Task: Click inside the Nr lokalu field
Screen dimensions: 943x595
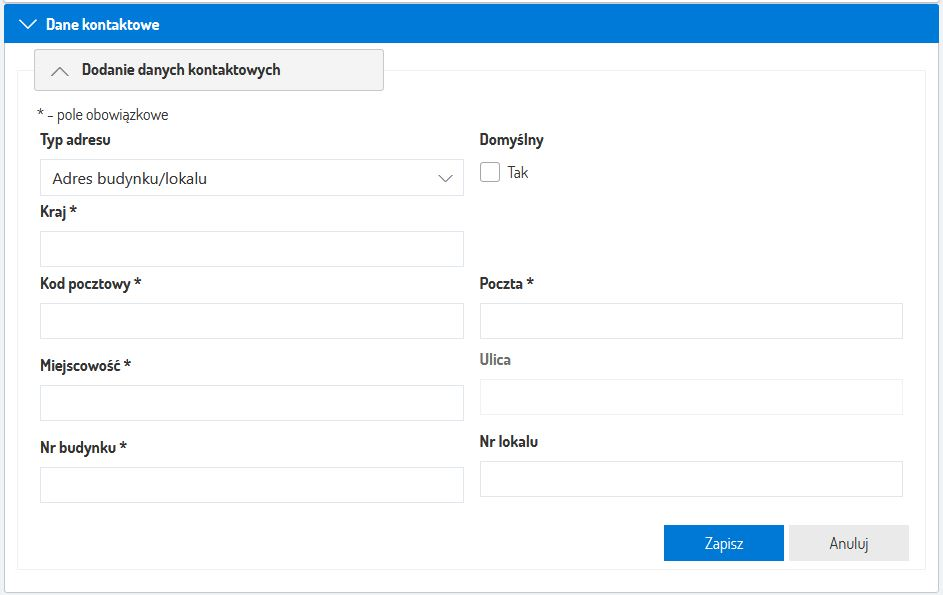Action: tap(691, 479)
